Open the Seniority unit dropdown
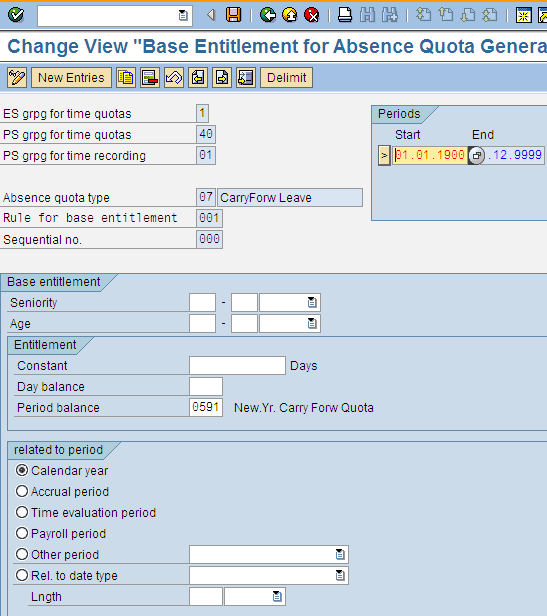The width and height of the screenshot is (547, 616). tap(312, 302)
